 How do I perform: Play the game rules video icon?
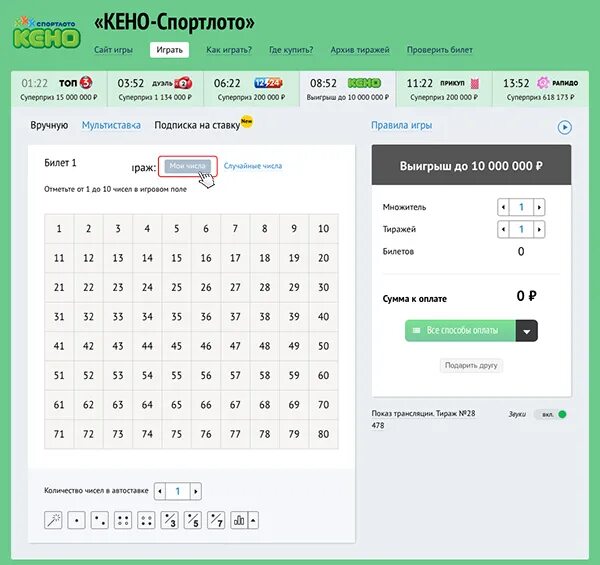click(564, 127)
